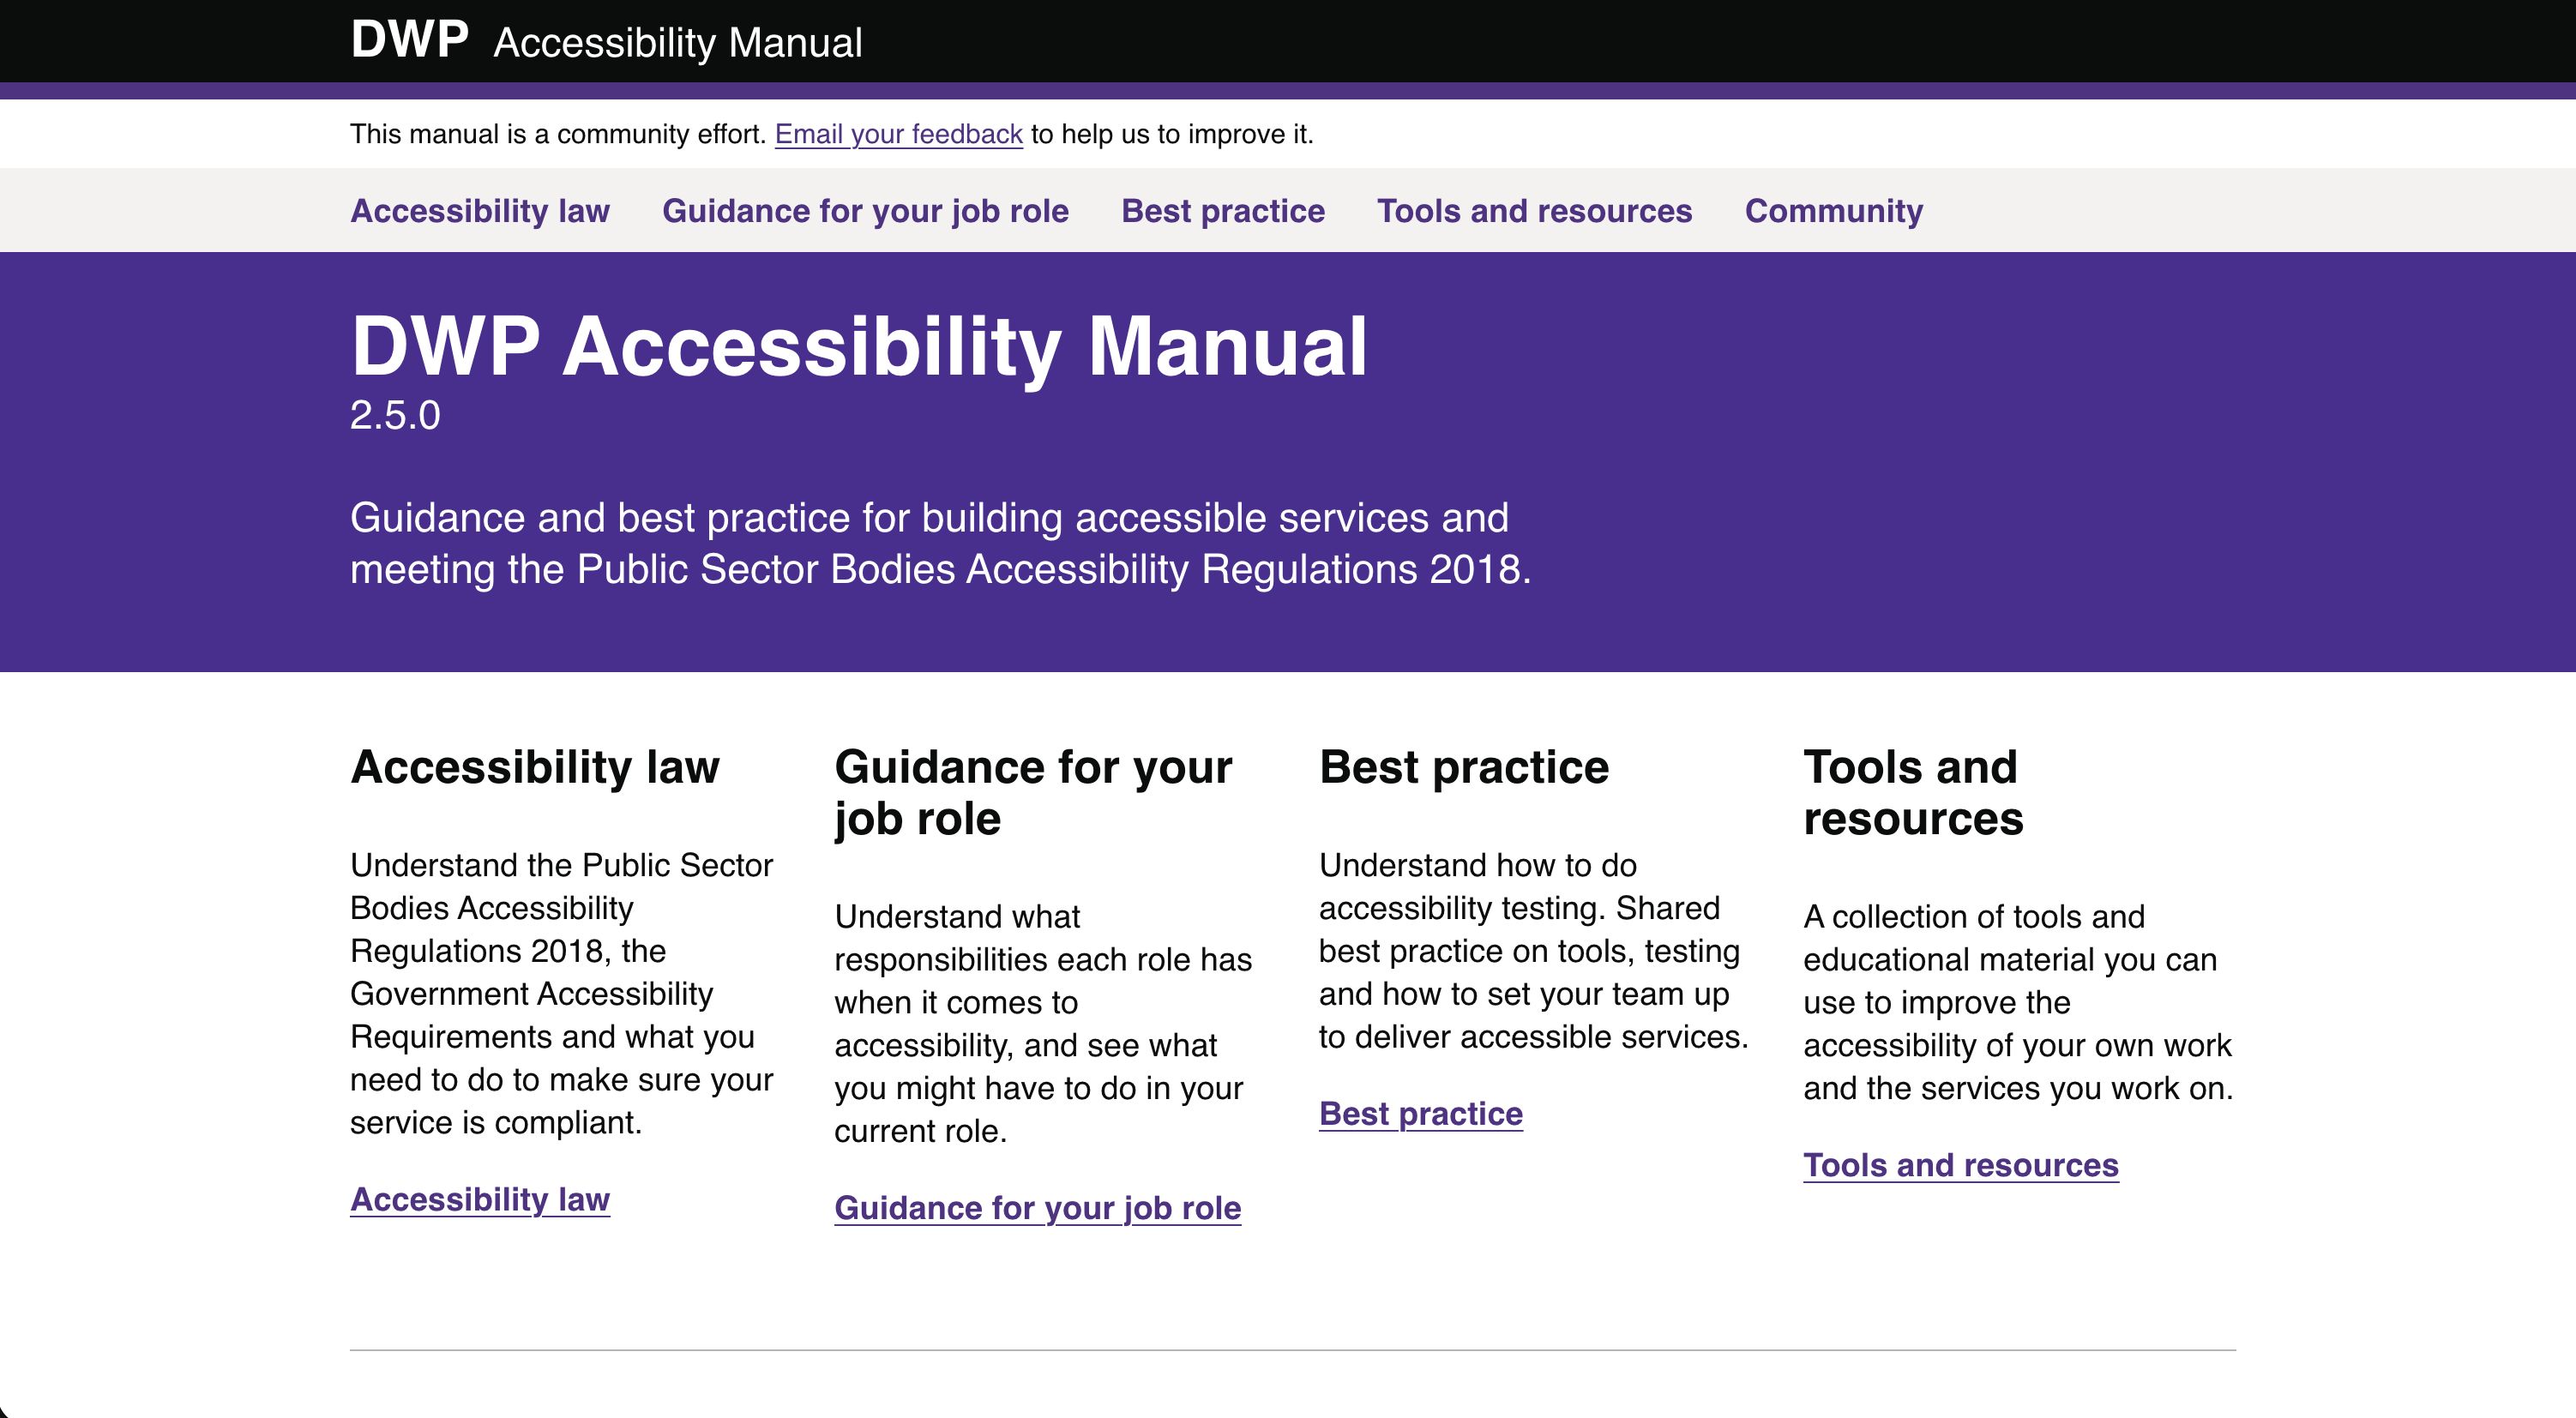
Task: Click the DWP logo in the black header
Action: pos(409,40)
